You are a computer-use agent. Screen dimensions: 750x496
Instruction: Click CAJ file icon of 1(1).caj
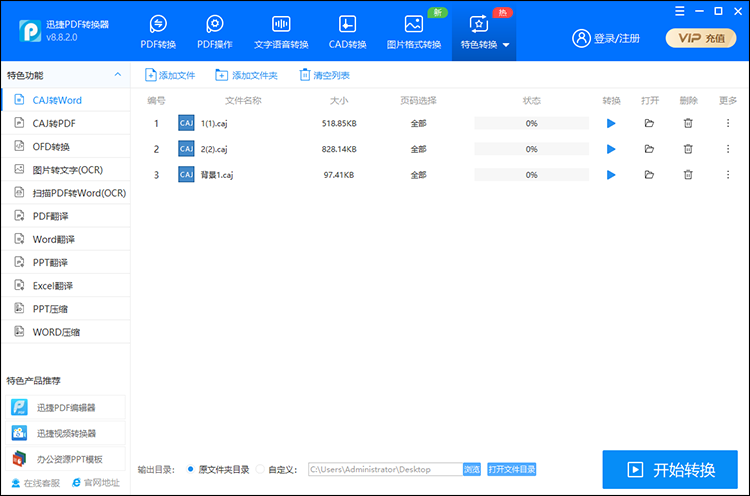(x=186, y=123)
